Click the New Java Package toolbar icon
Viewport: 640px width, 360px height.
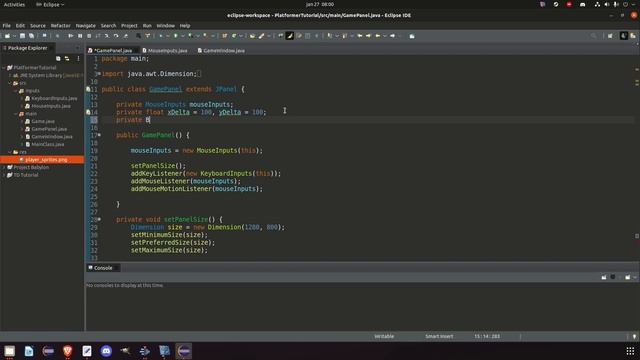(224, 36)
